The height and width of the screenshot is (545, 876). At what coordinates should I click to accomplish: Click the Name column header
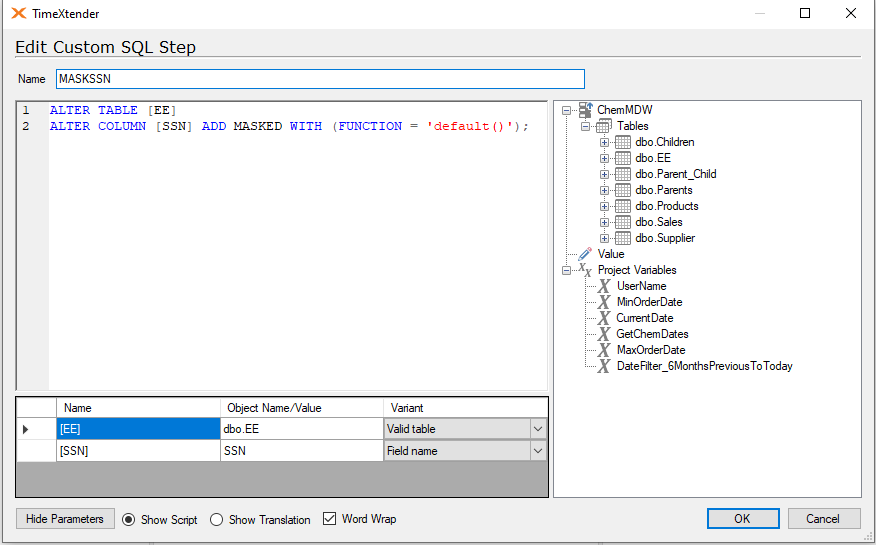pyautogui.click(x=139, y=408)
